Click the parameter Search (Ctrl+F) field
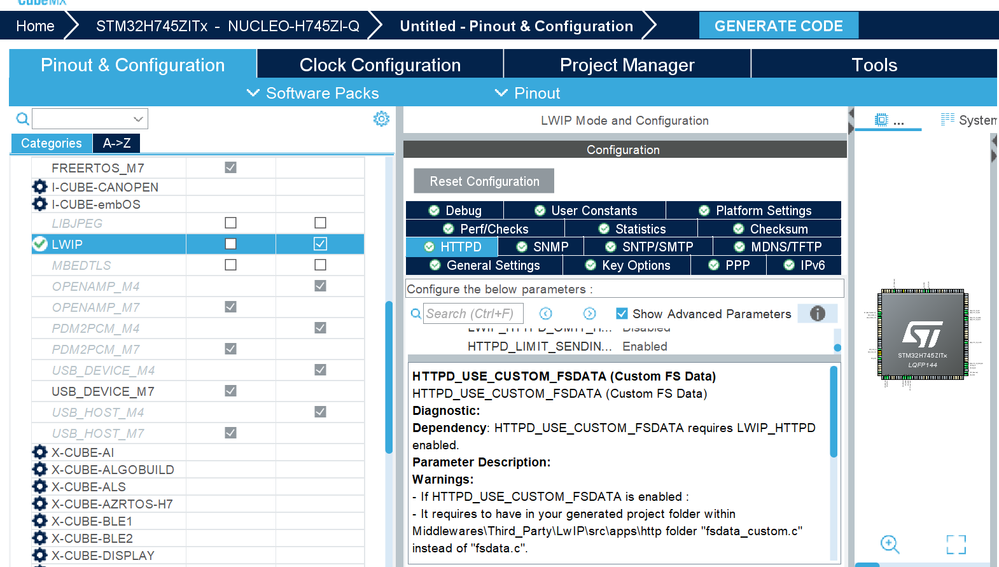The width and height of the screenshot is (999, 567). click(473, 313)
